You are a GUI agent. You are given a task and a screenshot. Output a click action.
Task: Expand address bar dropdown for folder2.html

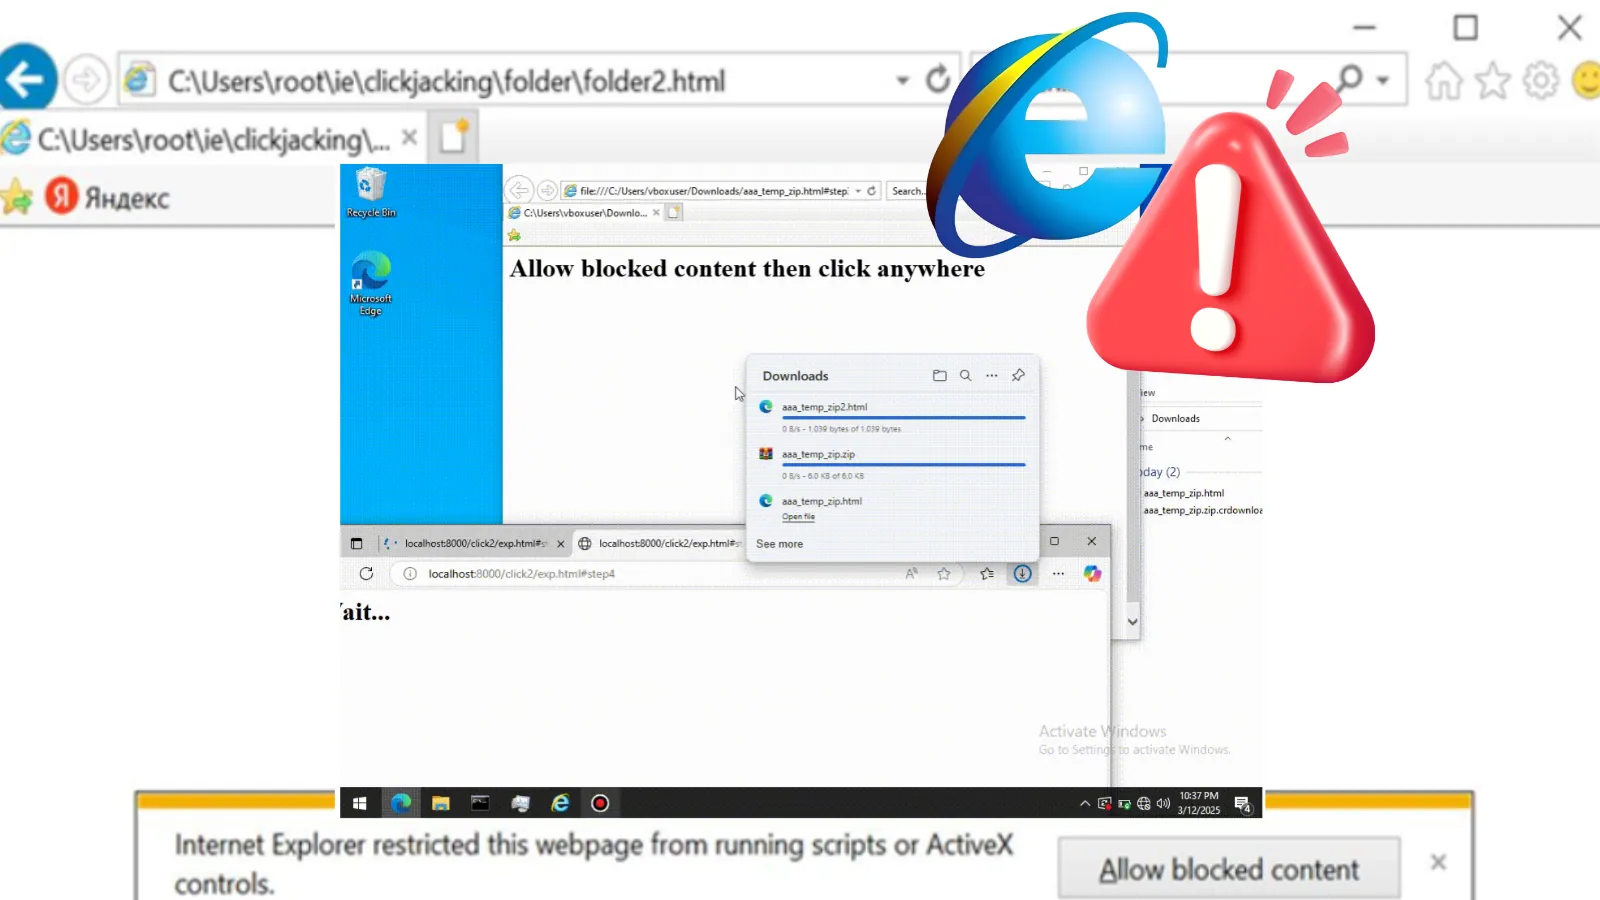[902, 80]
